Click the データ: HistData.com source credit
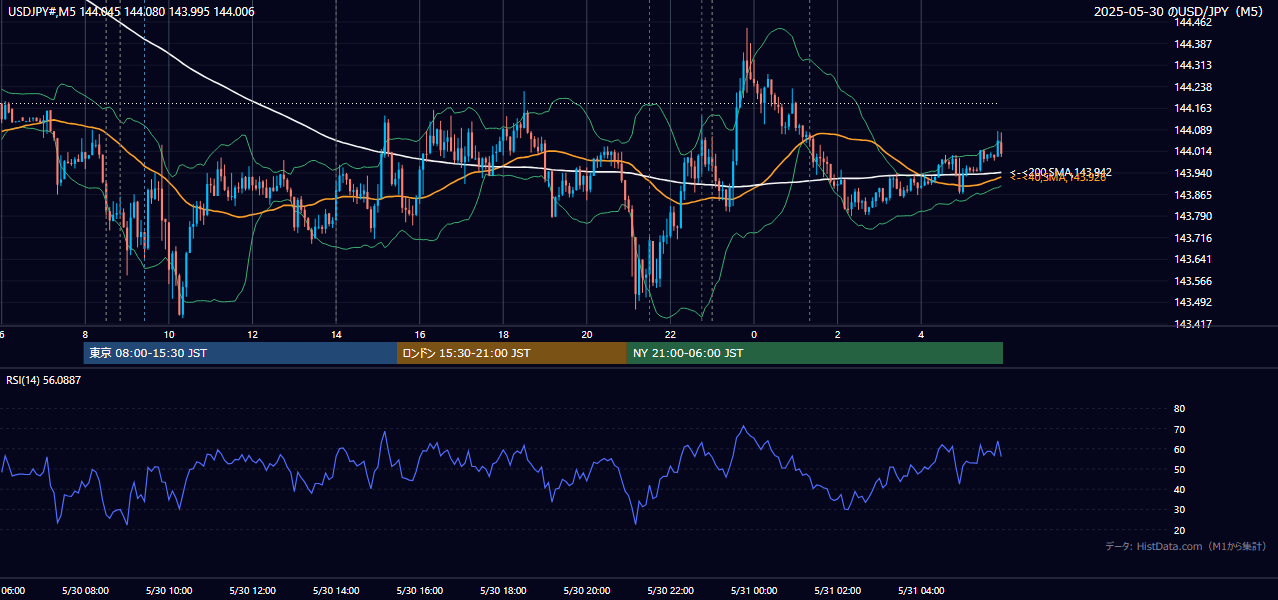Screen dimensions: 1278x600 pos(1186,547)
